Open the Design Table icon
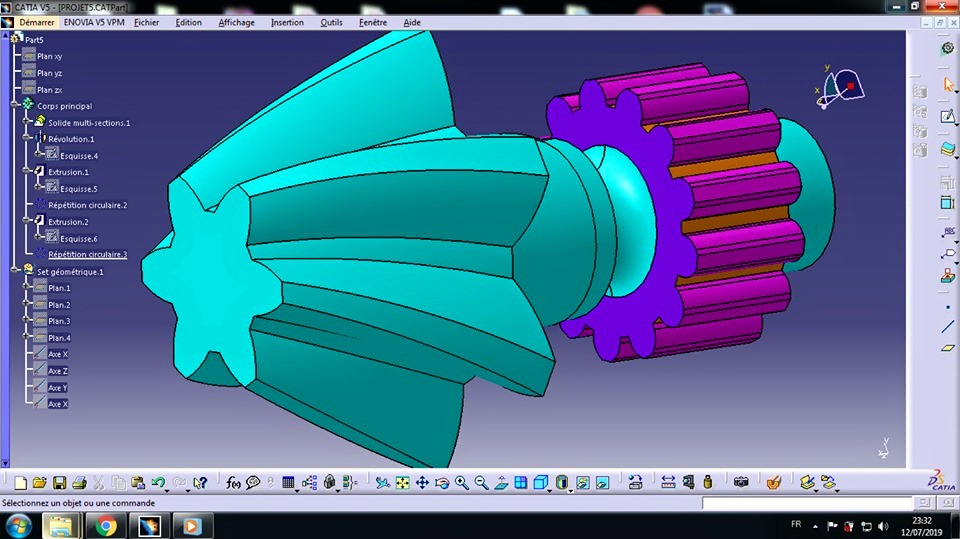 288,483
